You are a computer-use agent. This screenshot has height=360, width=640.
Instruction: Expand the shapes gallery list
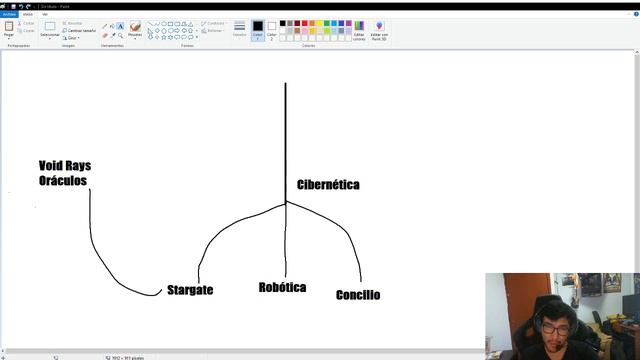tap(197, 37)
